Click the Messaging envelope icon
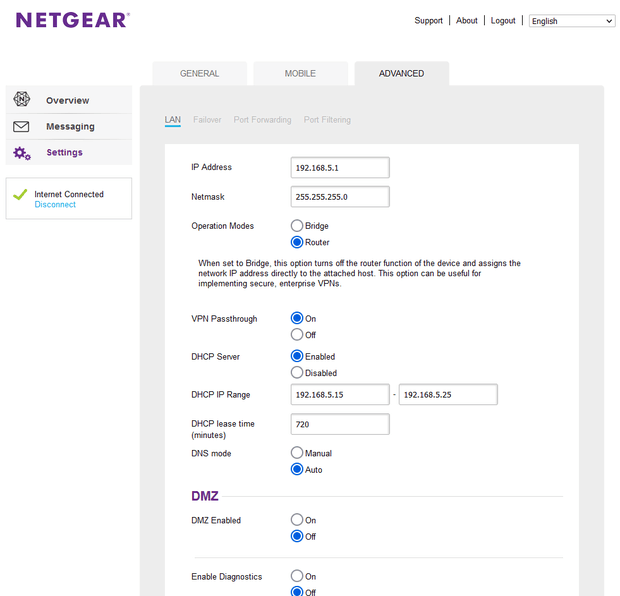Screen dimensions: 620x596 pos(22,127)
